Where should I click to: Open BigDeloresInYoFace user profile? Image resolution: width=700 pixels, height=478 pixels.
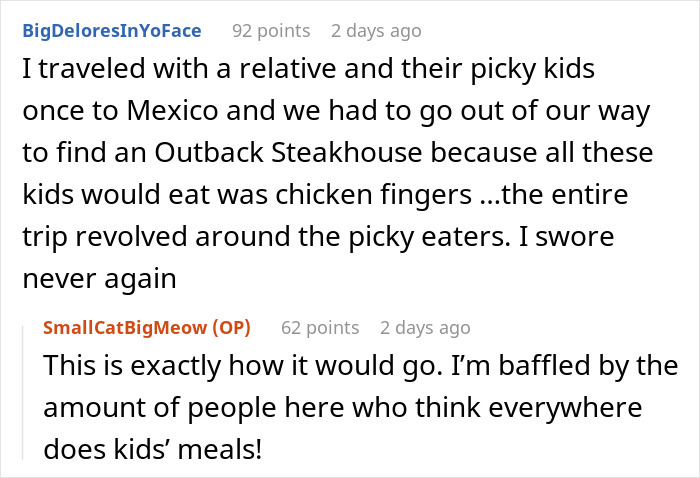click(x=110, y=31)
